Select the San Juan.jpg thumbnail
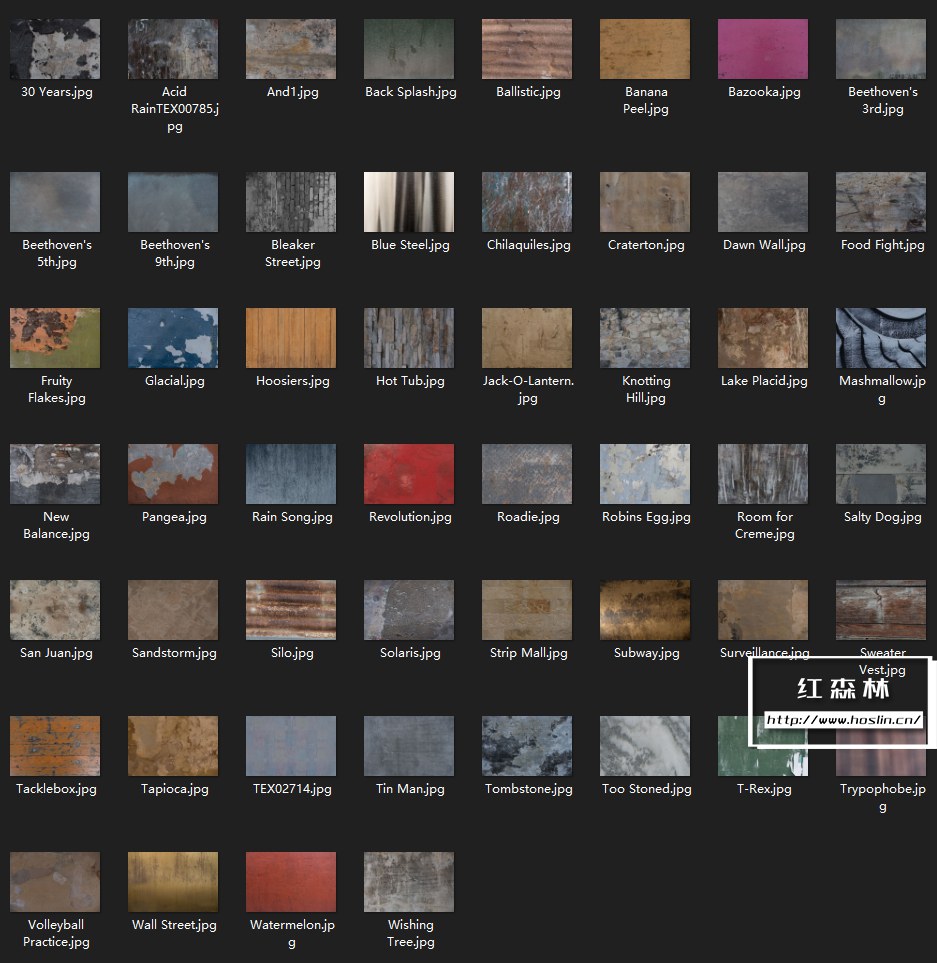The height and width of the screenshot is (963, 937). coord(55,610)
